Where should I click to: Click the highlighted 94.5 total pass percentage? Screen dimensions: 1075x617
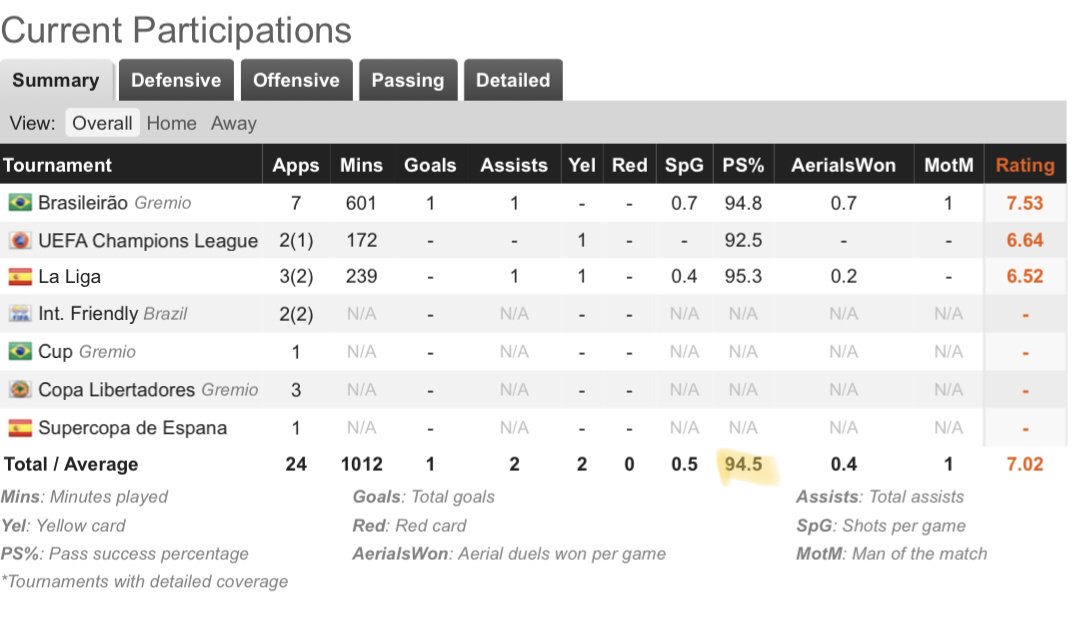click(743, 464)
